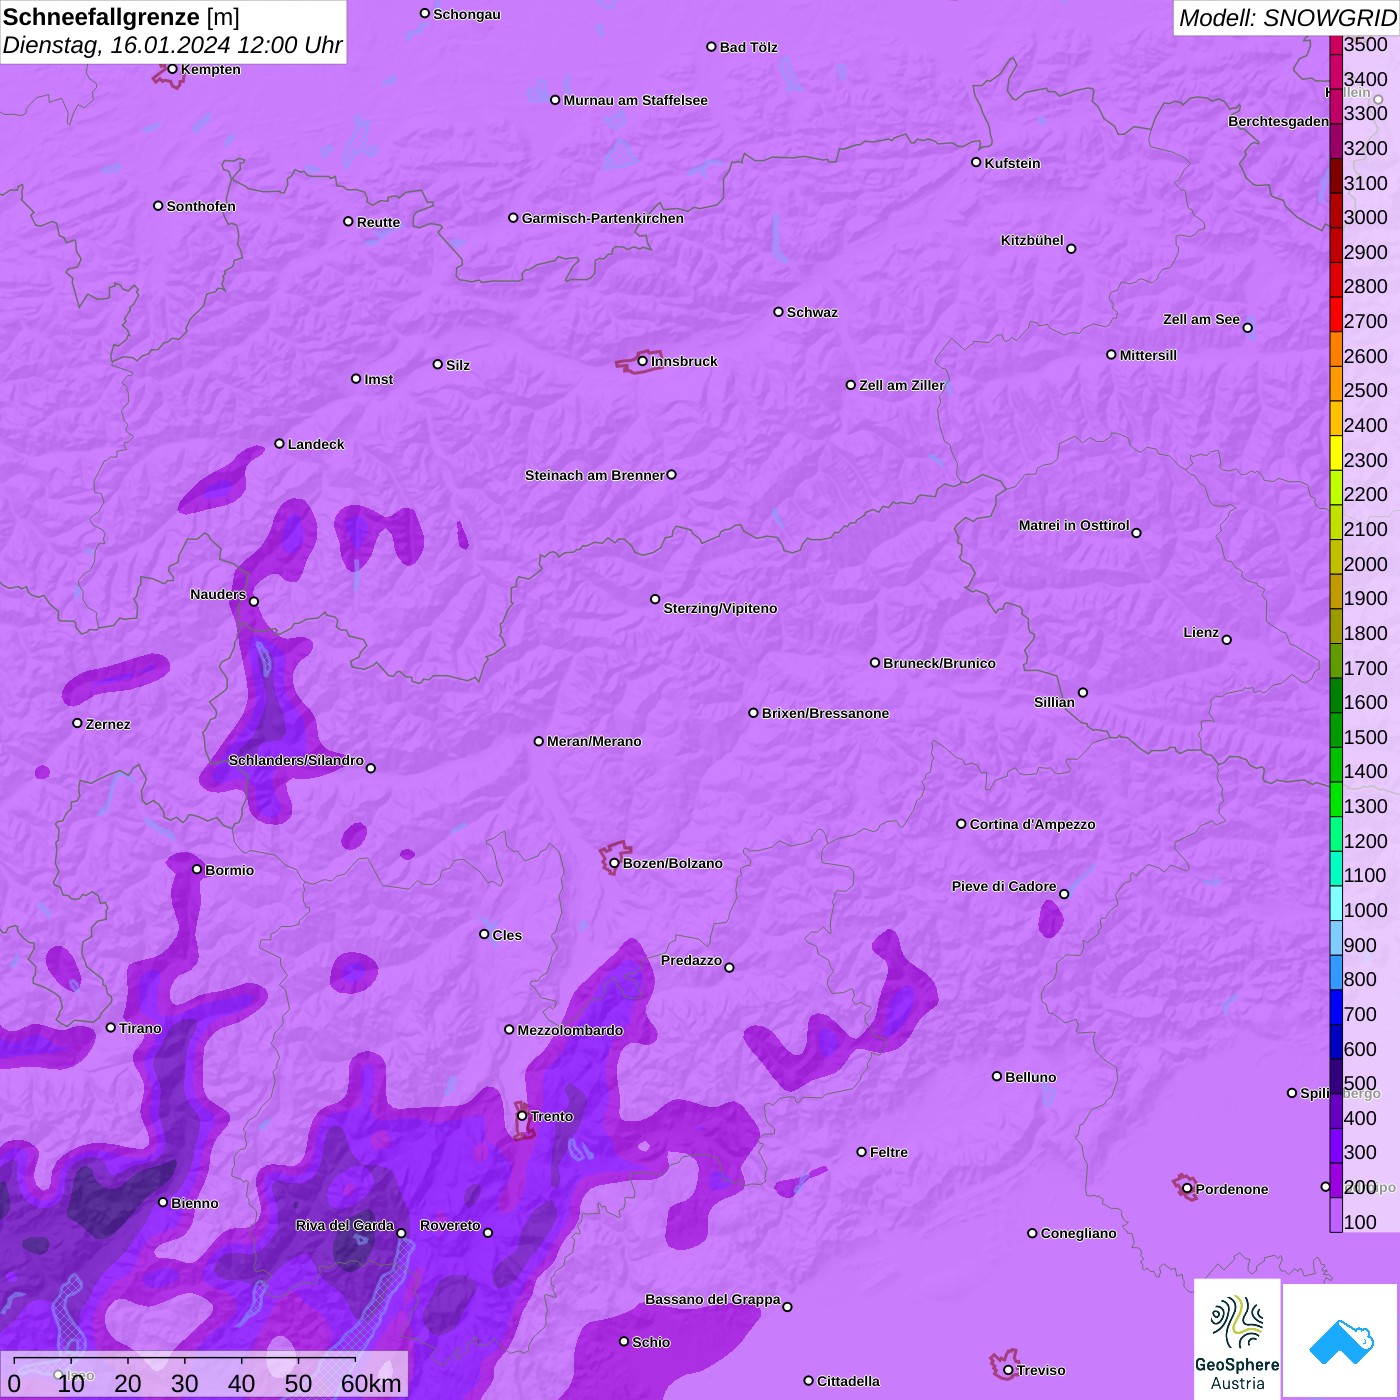
Task: Click the Cles city marker circle
Action: pos(484,934)
